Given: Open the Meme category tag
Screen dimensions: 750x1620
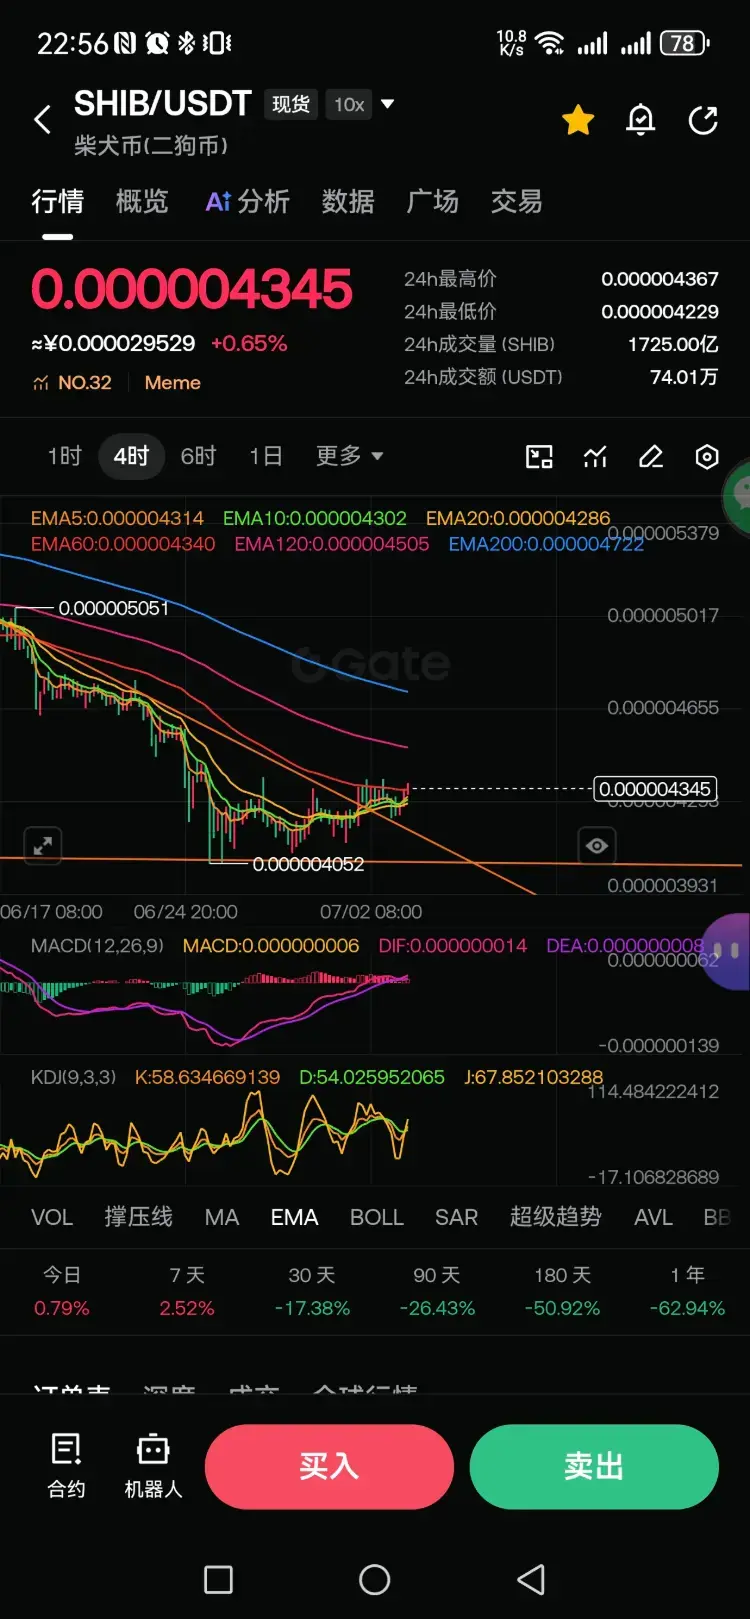Looking at the screenshot, I should [172, 383].
